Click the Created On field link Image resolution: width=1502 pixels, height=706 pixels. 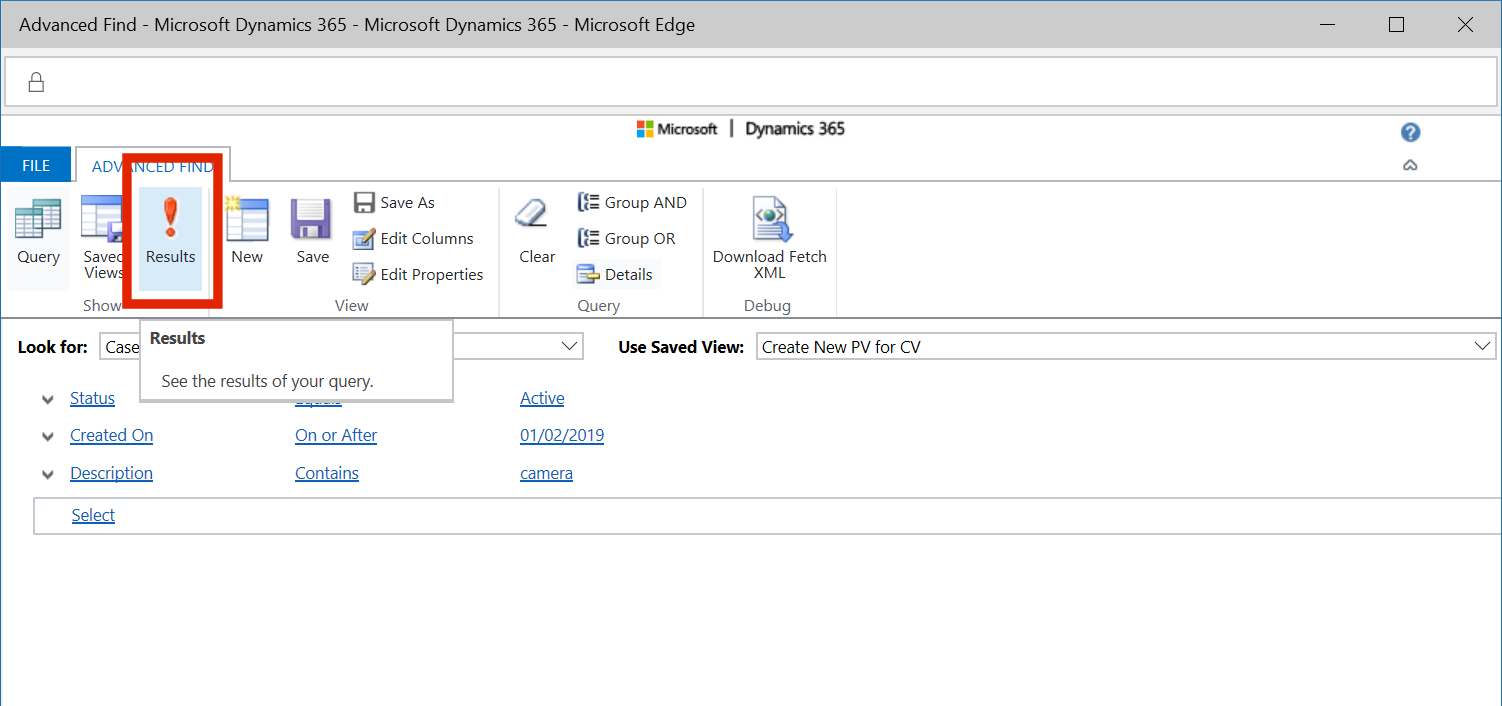pos(111,435)
